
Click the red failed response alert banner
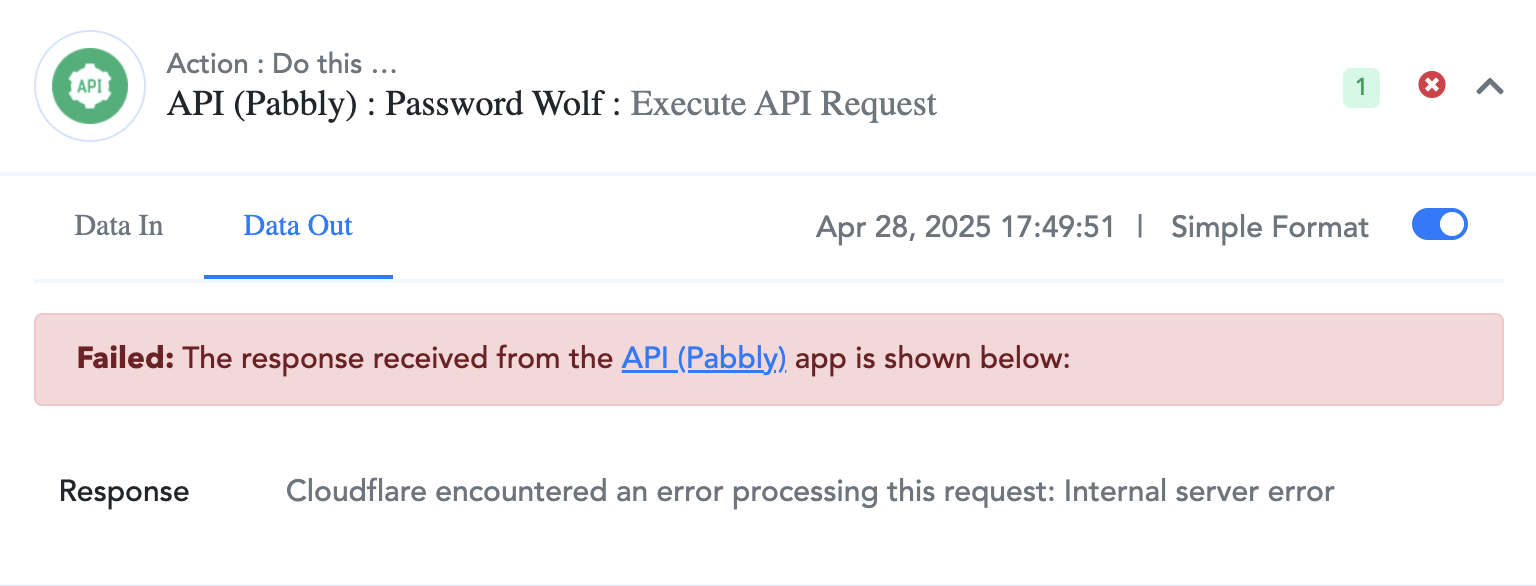pos(768,360)
